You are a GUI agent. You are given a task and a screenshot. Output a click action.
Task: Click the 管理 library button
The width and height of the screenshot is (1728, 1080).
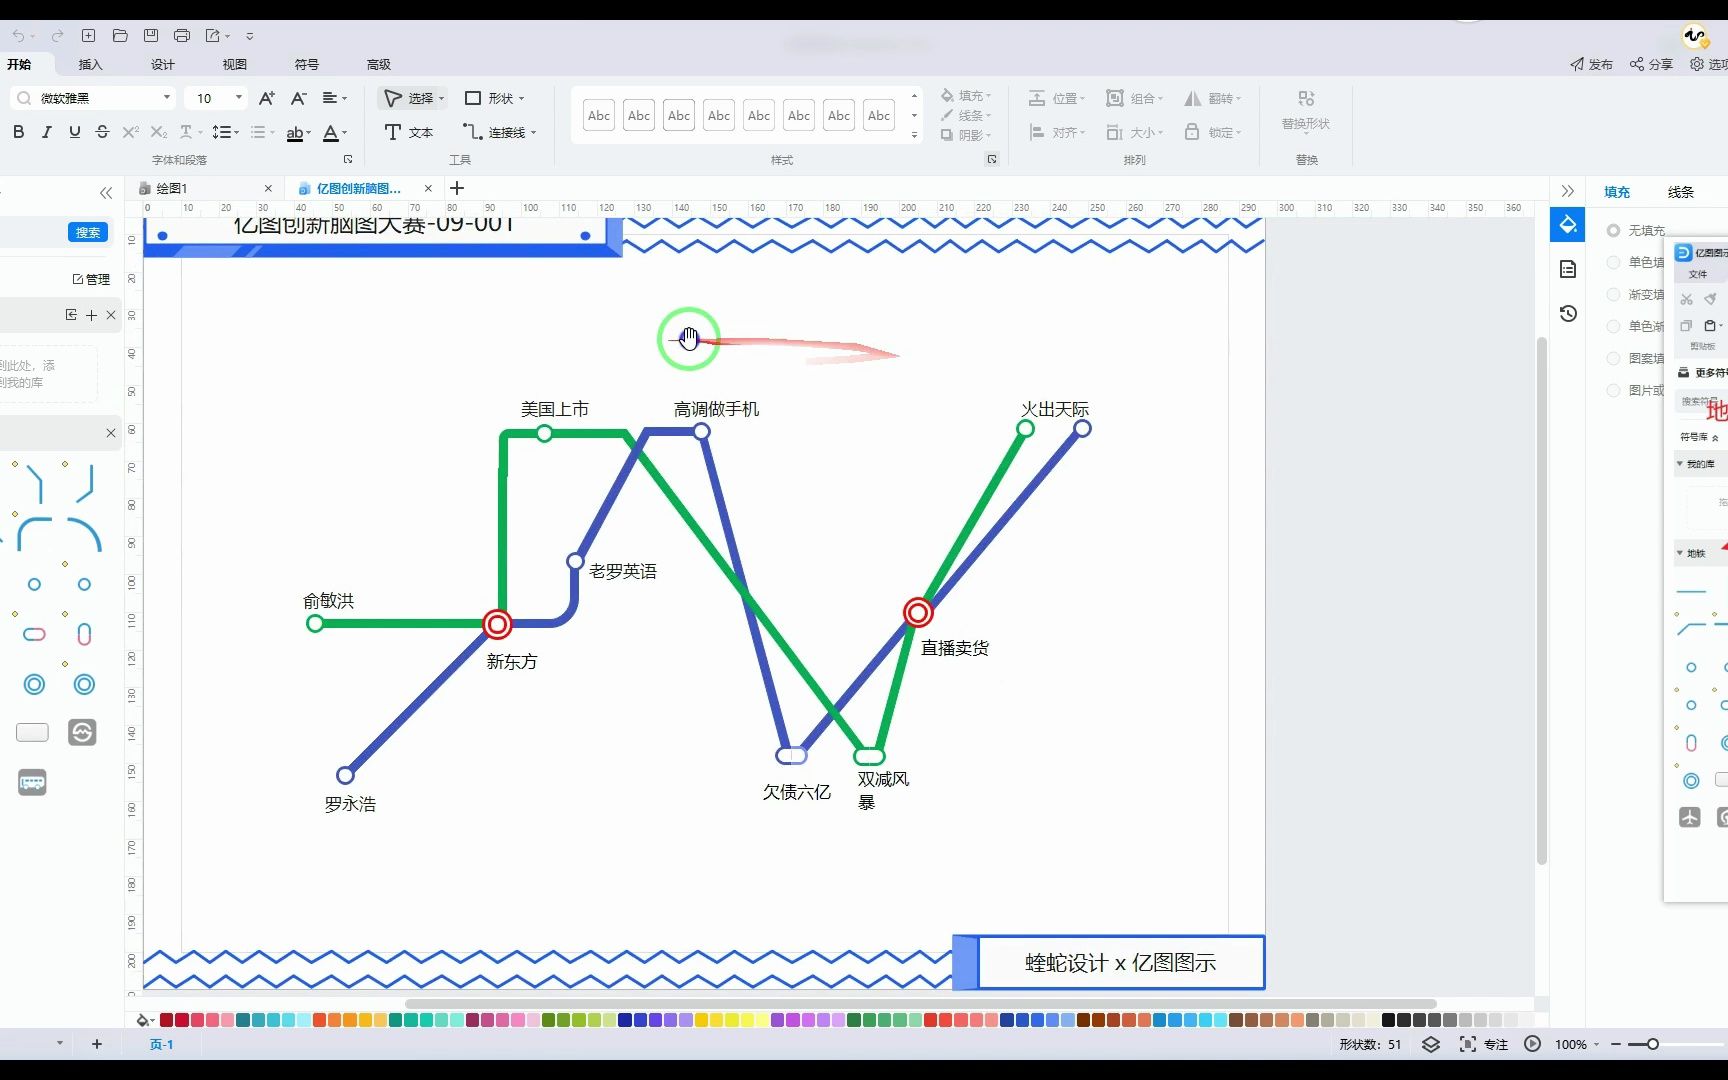click(91, 279)
